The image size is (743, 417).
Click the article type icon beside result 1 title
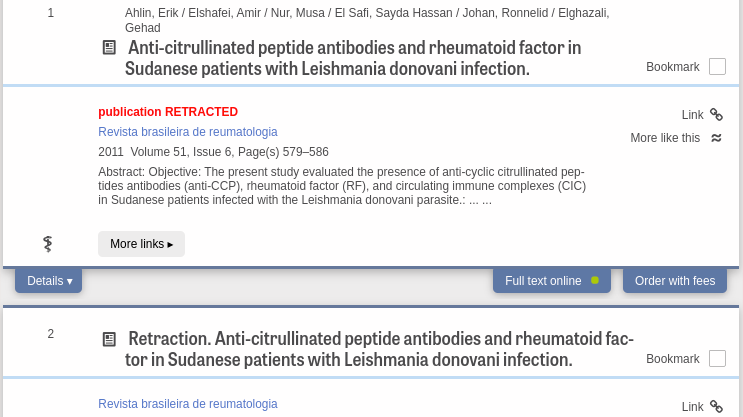coord(109,47)
